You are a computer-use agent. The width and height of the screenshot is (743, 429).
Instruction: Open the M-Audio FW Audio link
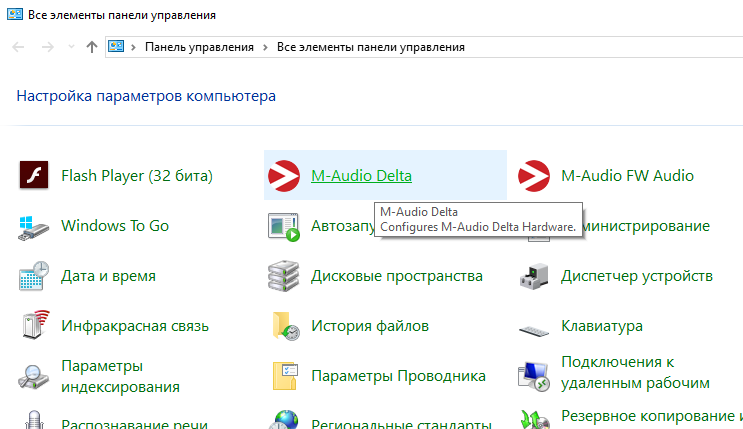[x=627, y=176]
